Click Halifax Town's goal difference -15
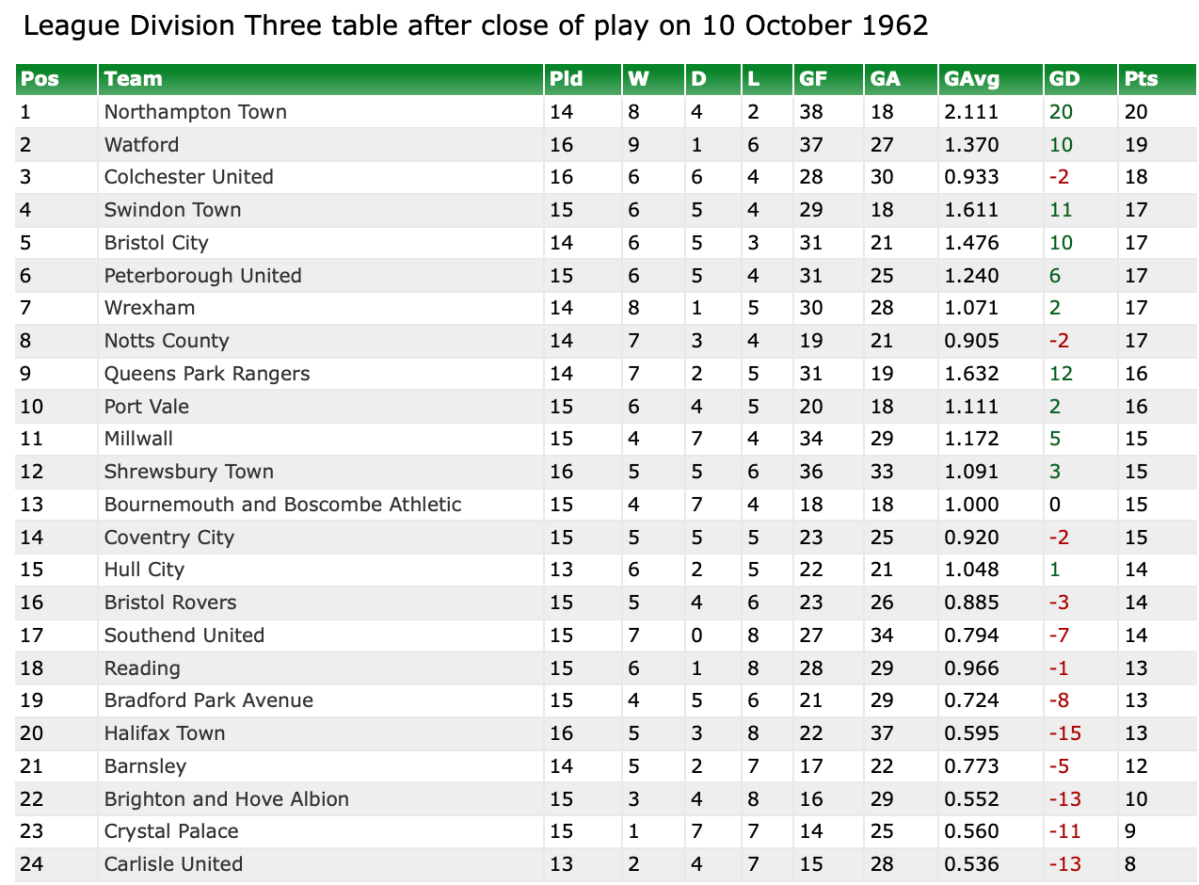Viewport: 1199px width, 885px height. pos(1064,734)
